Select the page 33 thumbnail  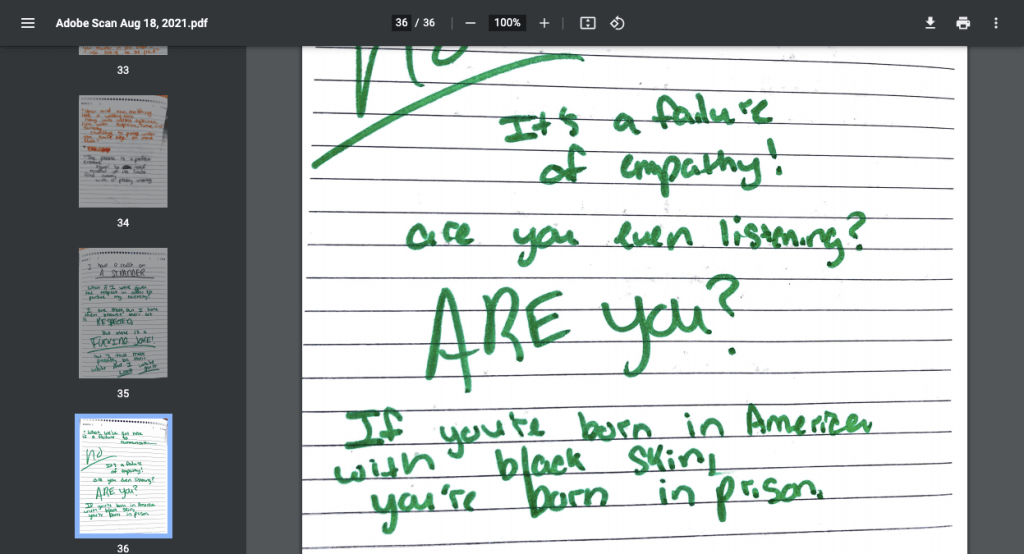click(123, 50)
